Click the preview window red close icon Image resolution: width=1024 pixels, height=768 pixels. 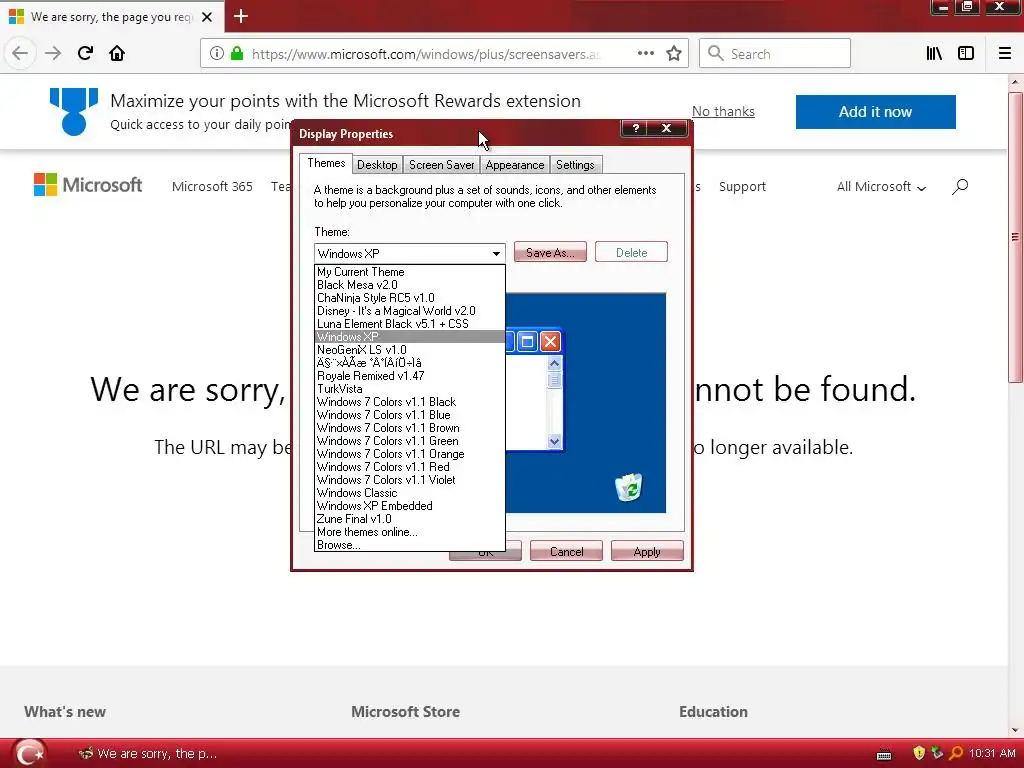[x=551, y=341]
